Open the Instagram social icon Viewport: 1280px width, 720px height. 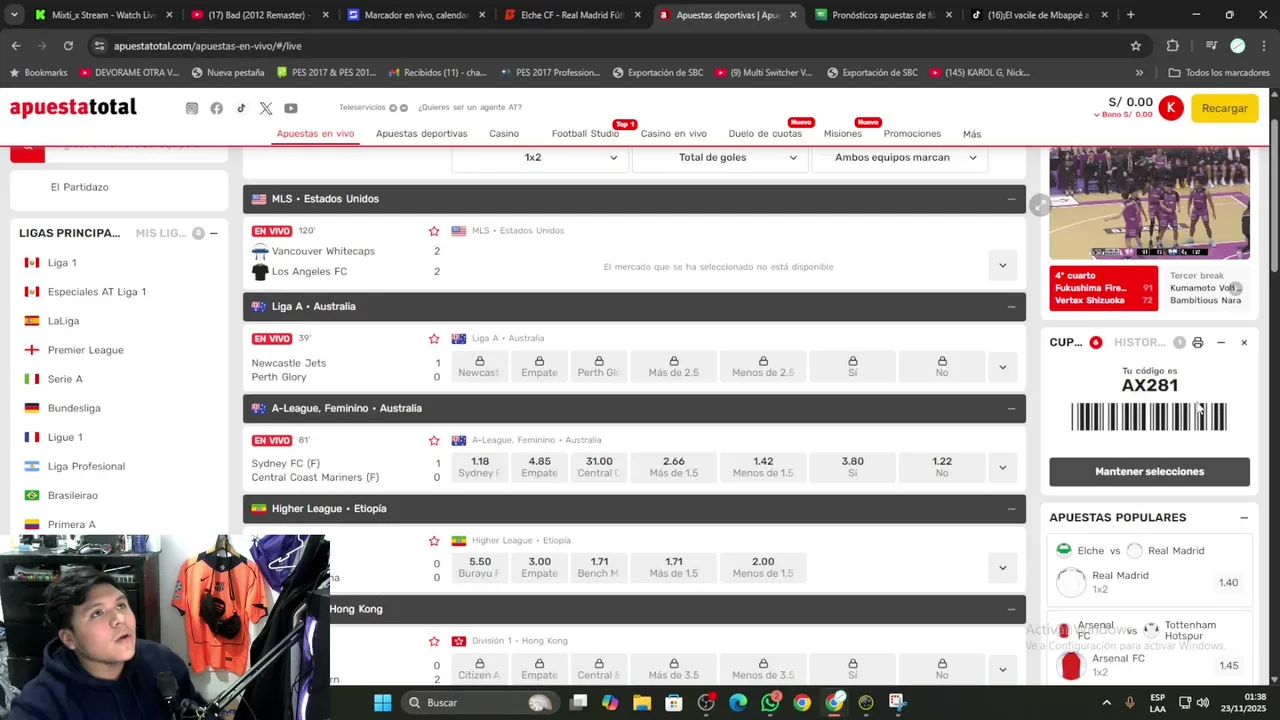point(192,108)
